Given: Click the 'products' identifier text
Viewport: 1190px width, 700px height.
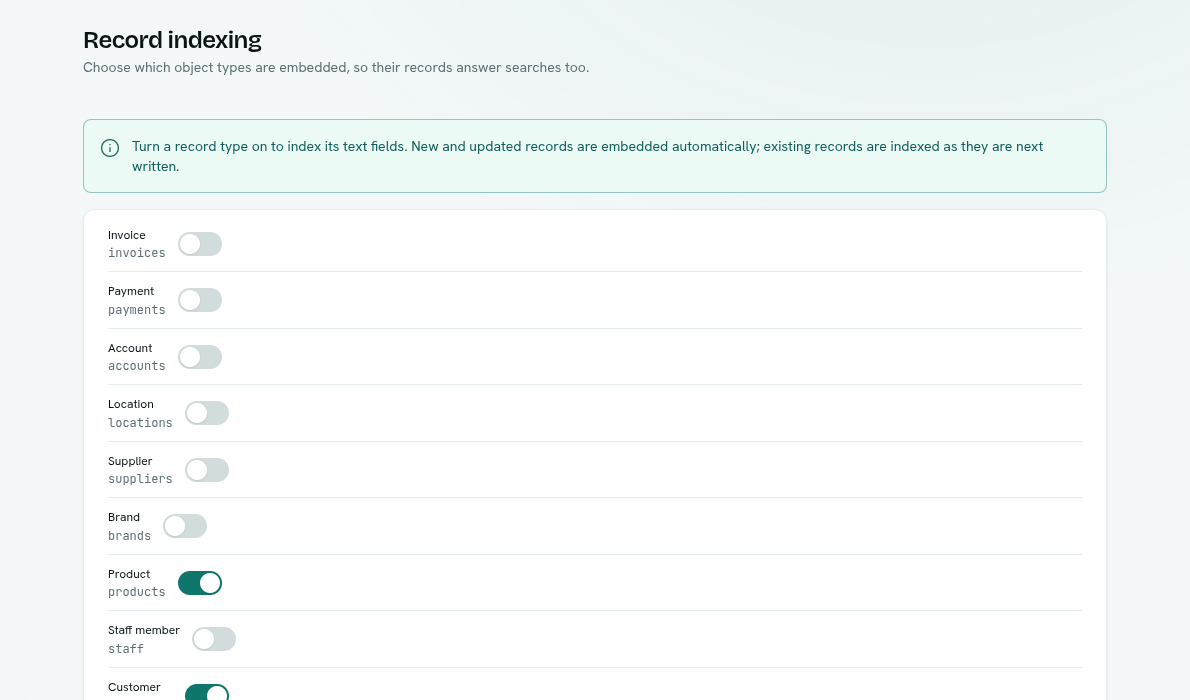Looking at the screenshot, I should (x=137, y=592).
